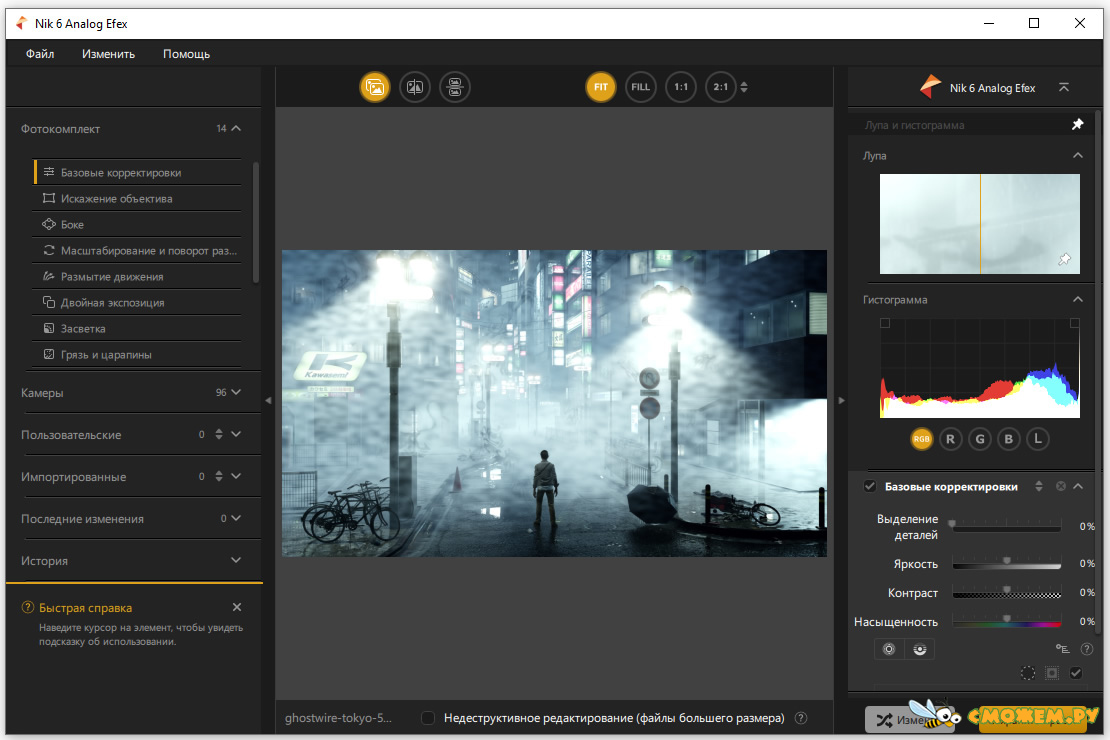
Task: Click sort arrows in Импортированные row
Action: (x=219, y=476)
